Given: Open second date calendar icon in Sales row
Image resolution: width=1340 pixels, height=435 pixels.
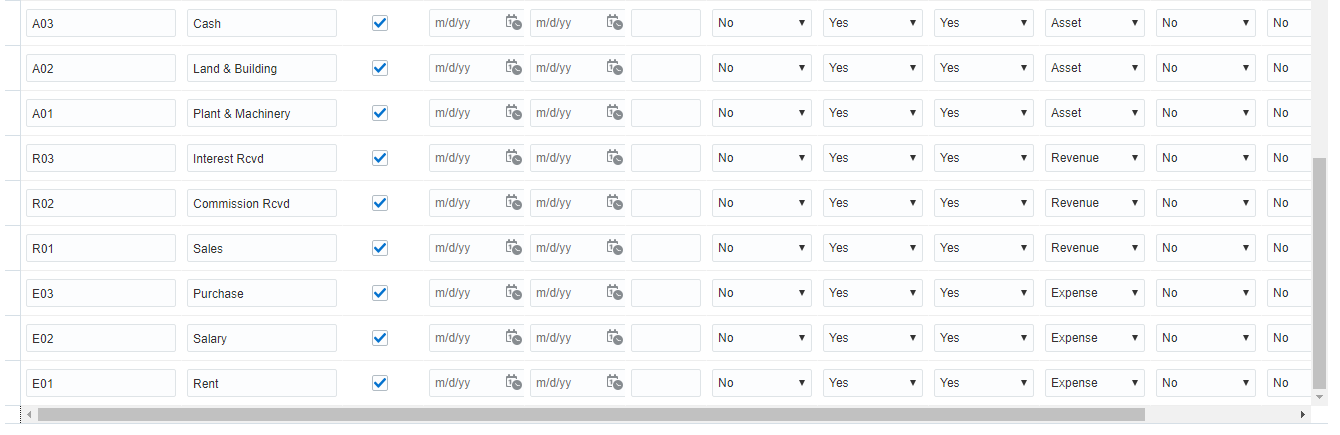Looking at the screenshot, I should [615, 248].
